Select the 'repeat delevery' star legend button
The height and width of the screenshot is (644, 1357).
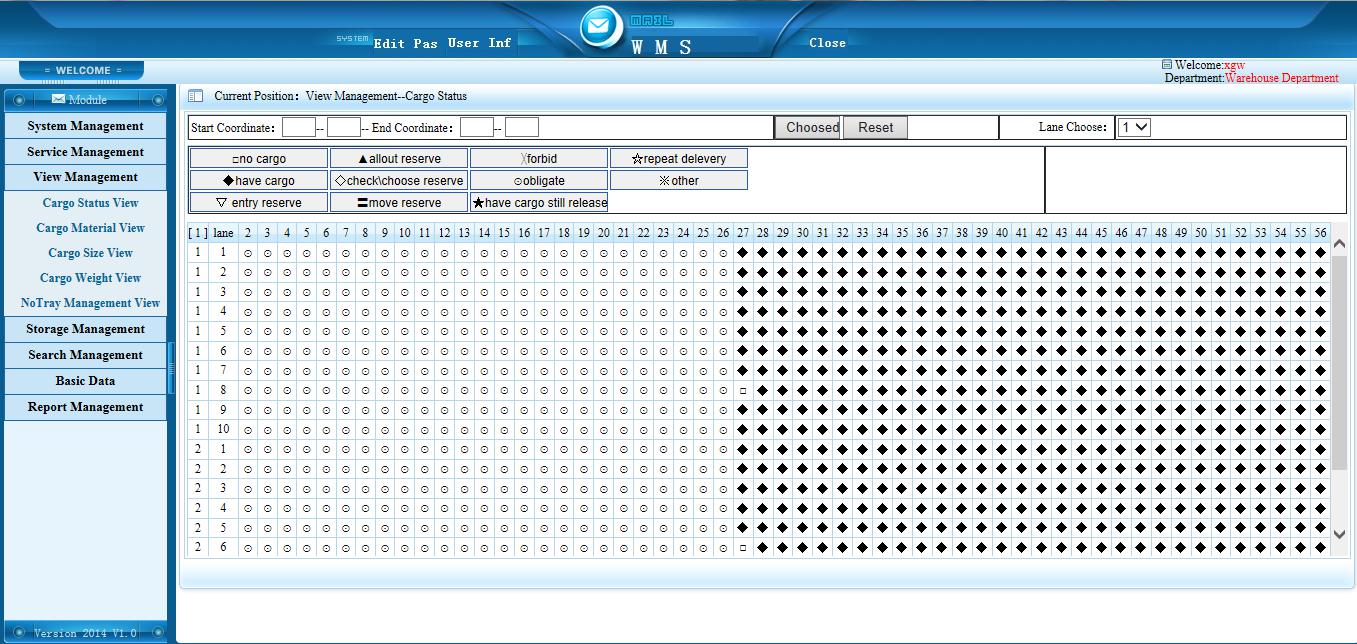point(678,159)
